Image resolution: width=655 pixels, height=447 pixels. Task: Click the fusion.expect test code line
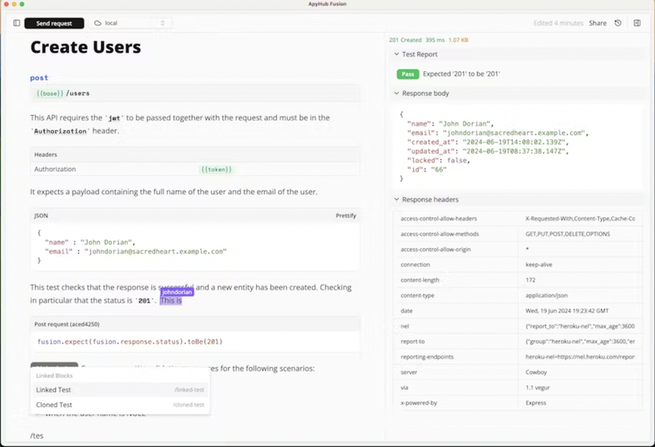click(x=130, y=342)
